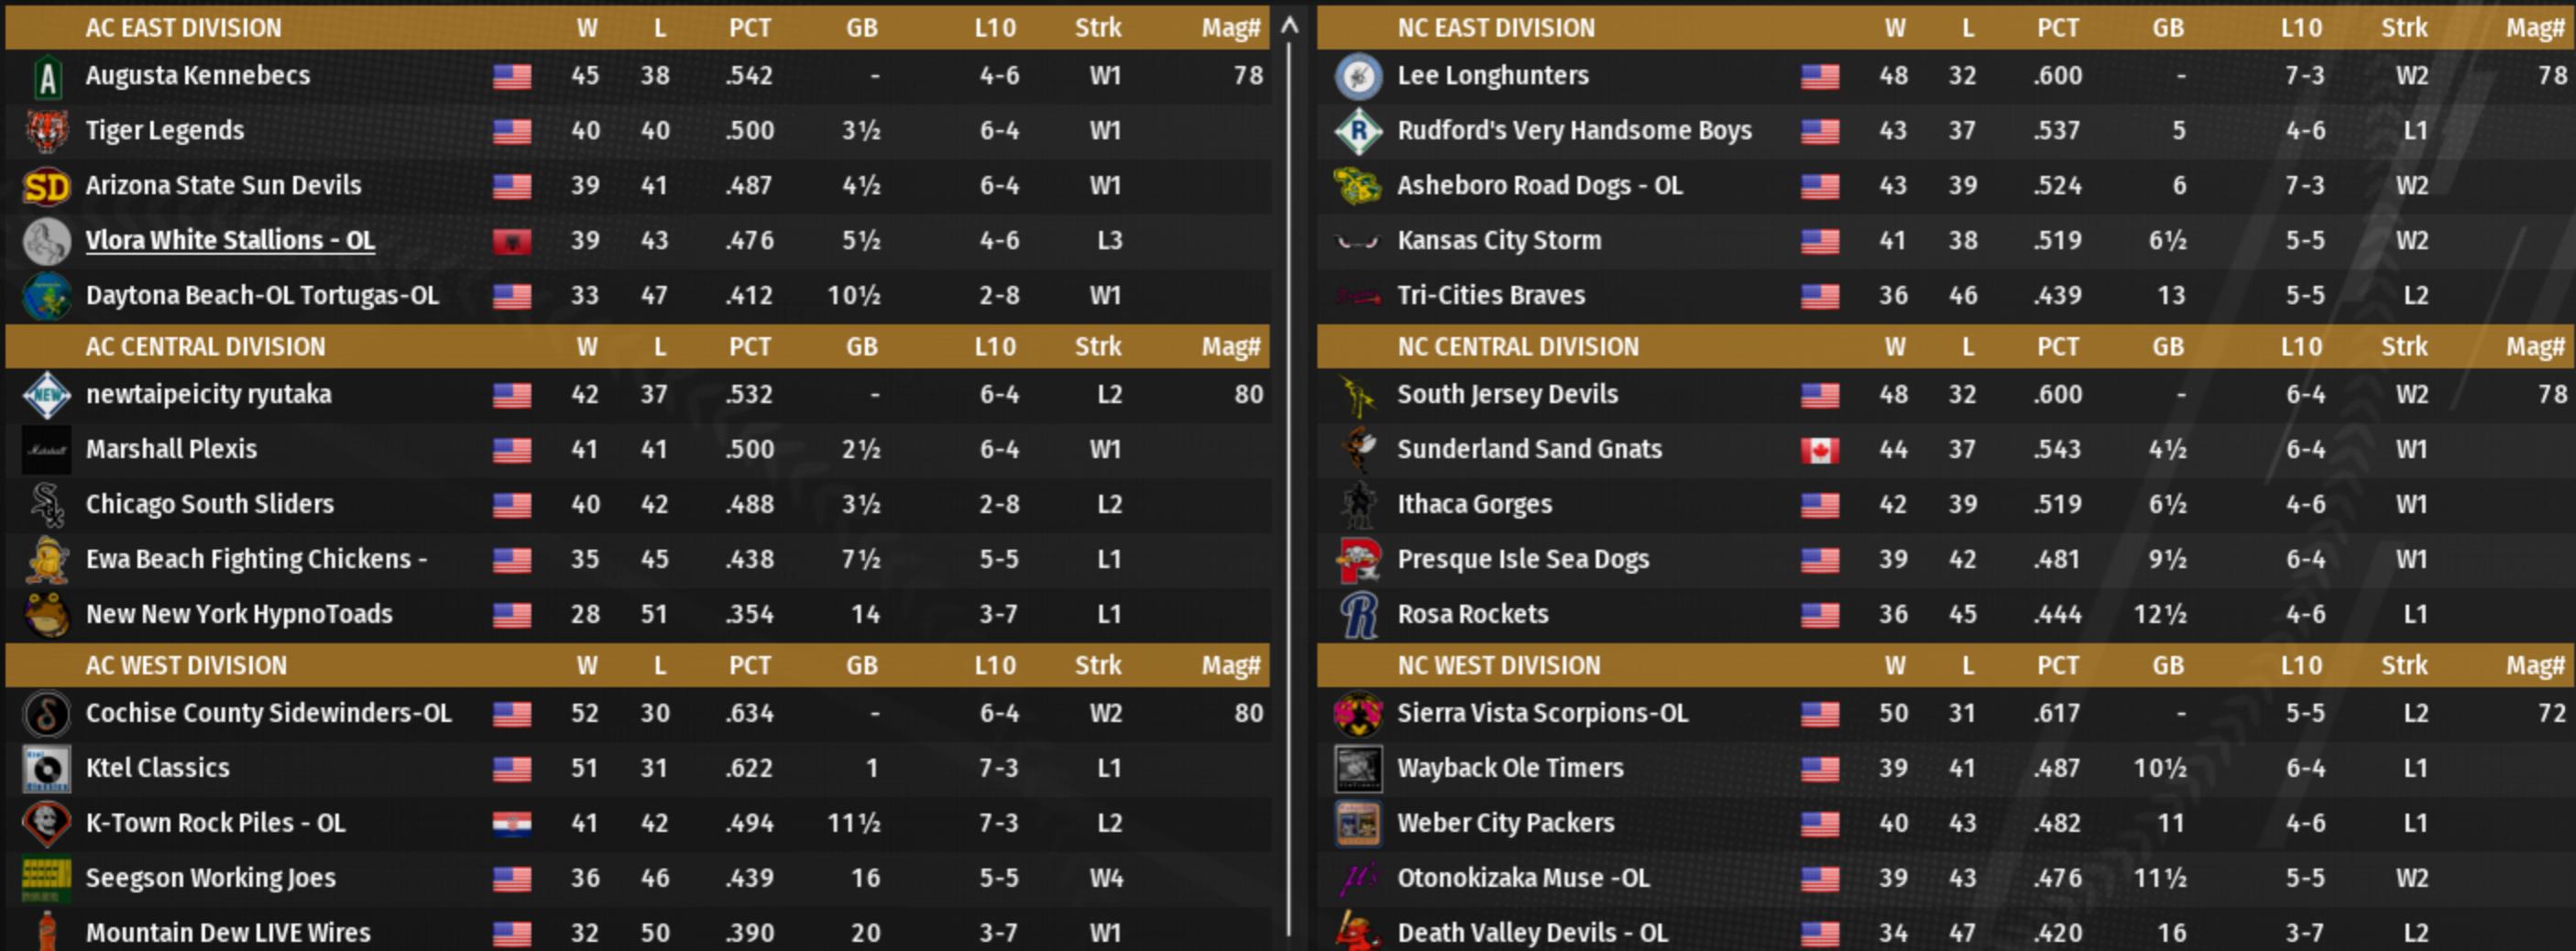
Task: Sort NC West Division by Strk column
Action: (x=2403, y=666)
